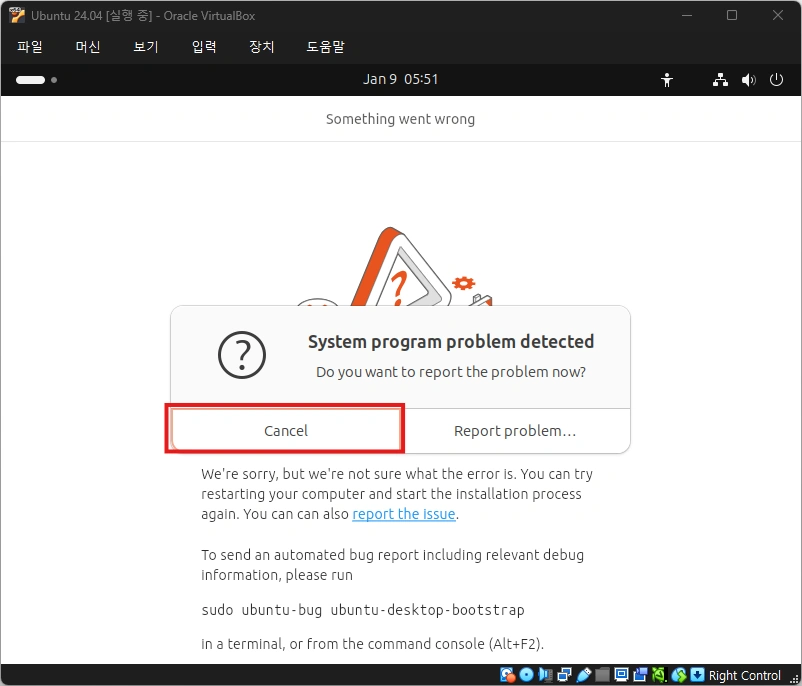Click the VirtualBox shared folders icon
The image size is (802, 686).
click(603, 675)
